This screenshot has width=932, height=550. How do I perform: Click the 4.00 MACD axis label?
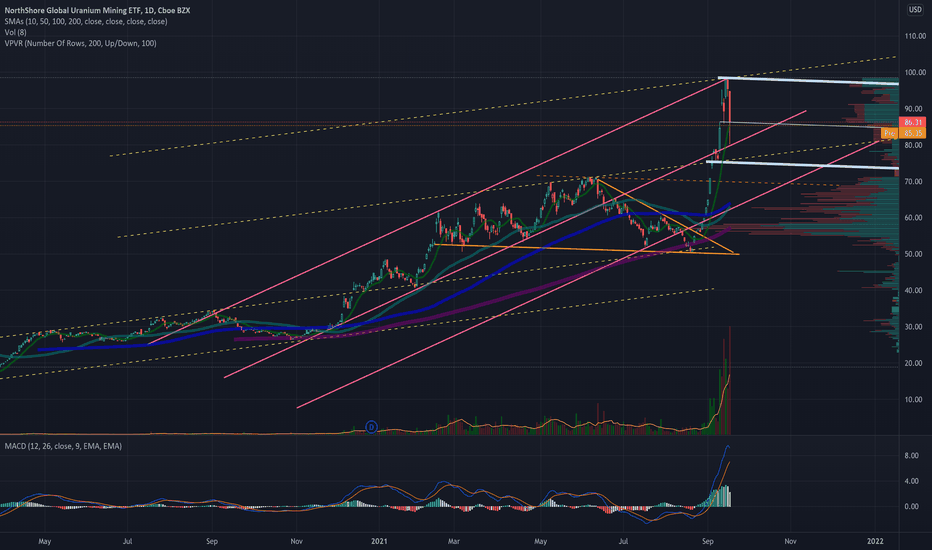912,481
